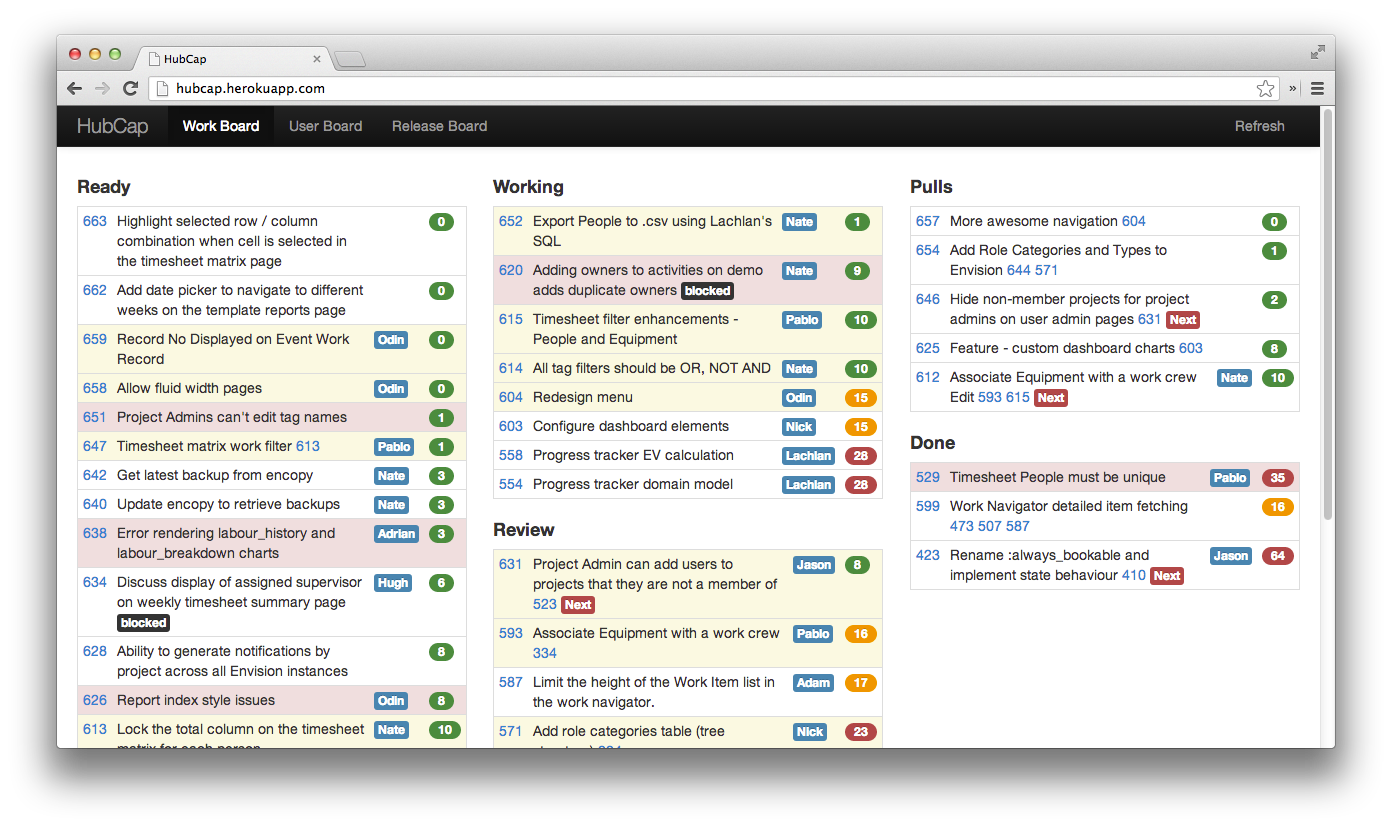Bookmark the page with the star icon
Screen dimensions: 1392x827
point(1265,88)
